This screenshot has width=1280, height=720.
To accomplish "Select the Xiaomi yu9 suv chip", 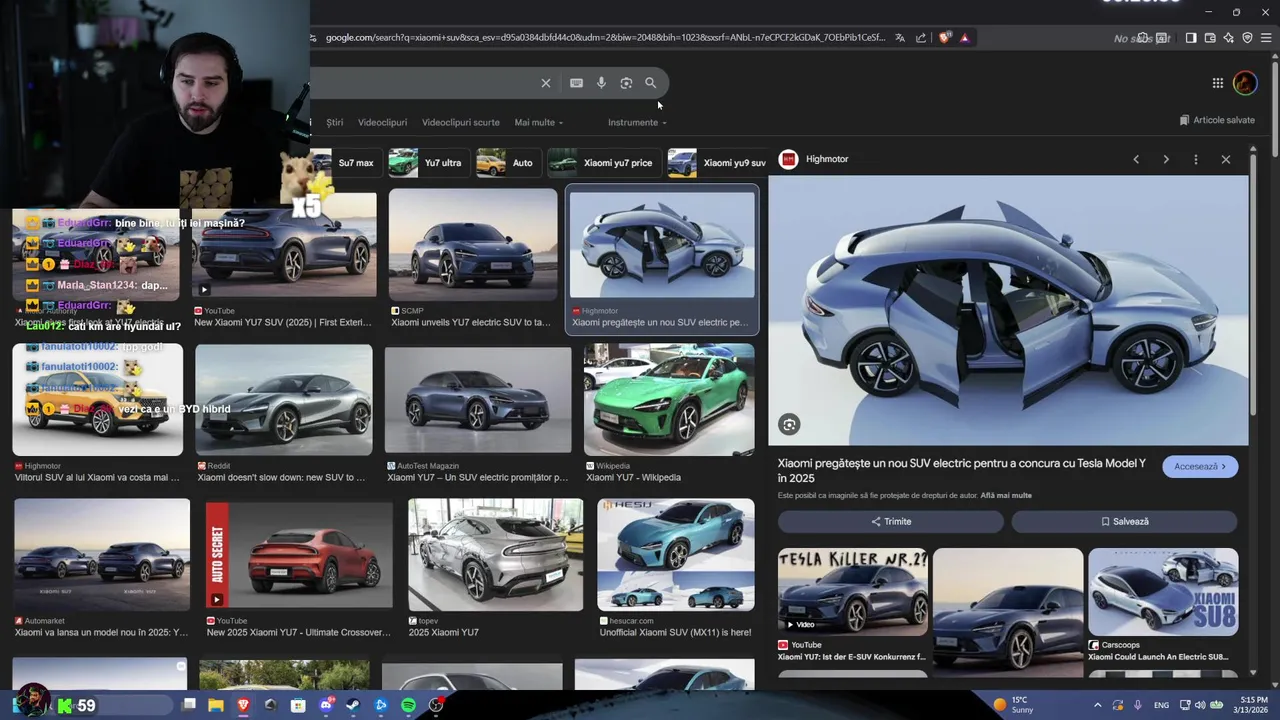I will (717, 163).
